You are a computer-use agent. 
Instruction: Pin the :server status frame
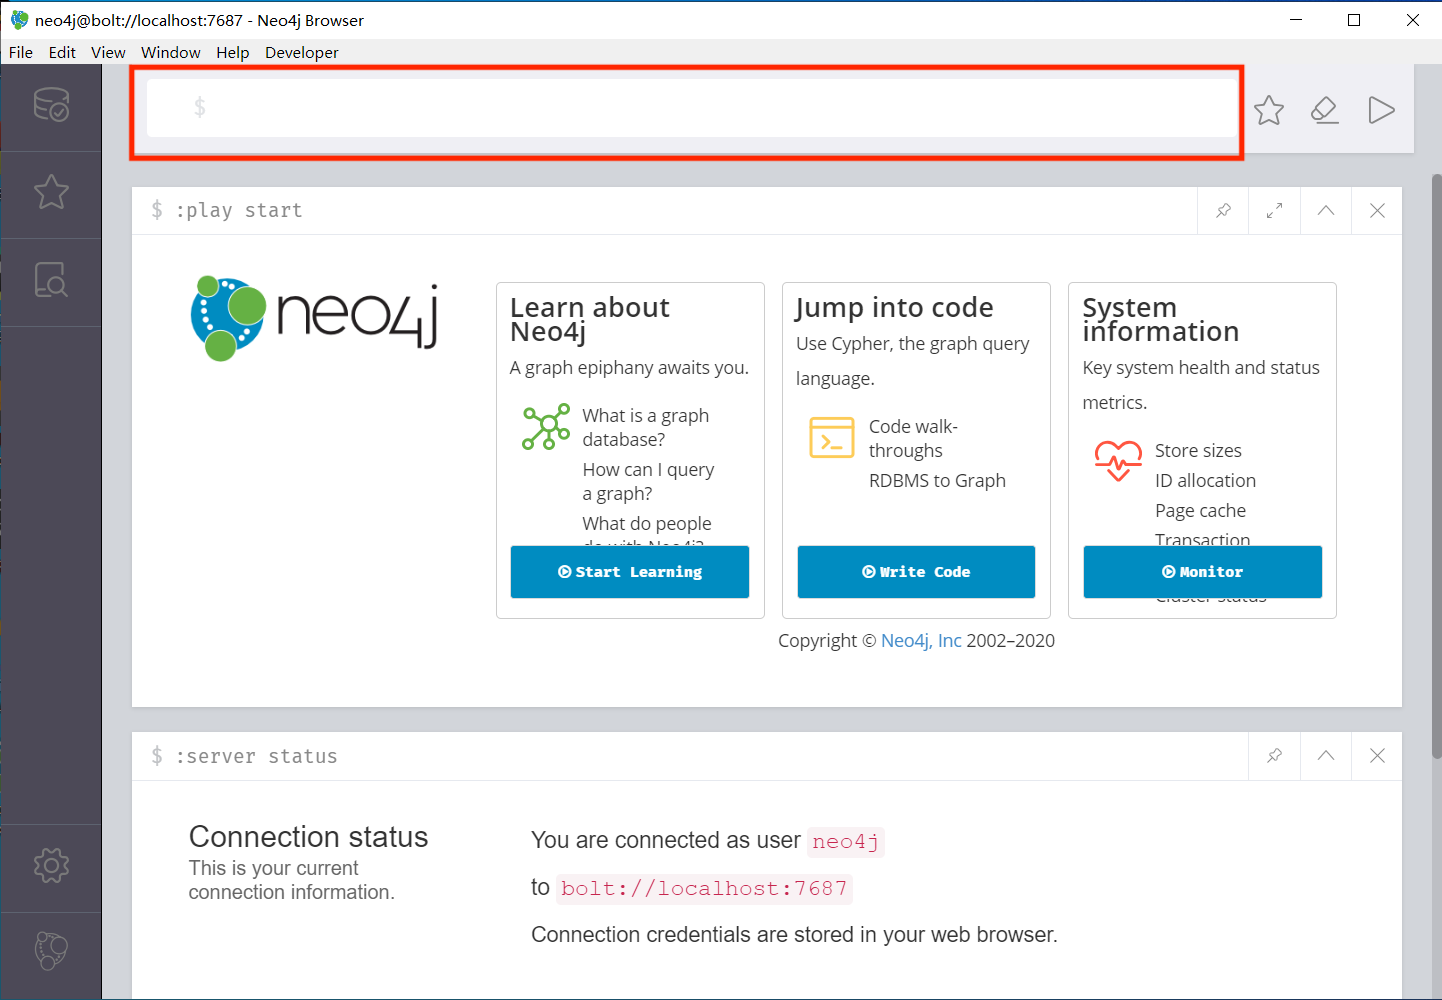(x=1274, y=756)
